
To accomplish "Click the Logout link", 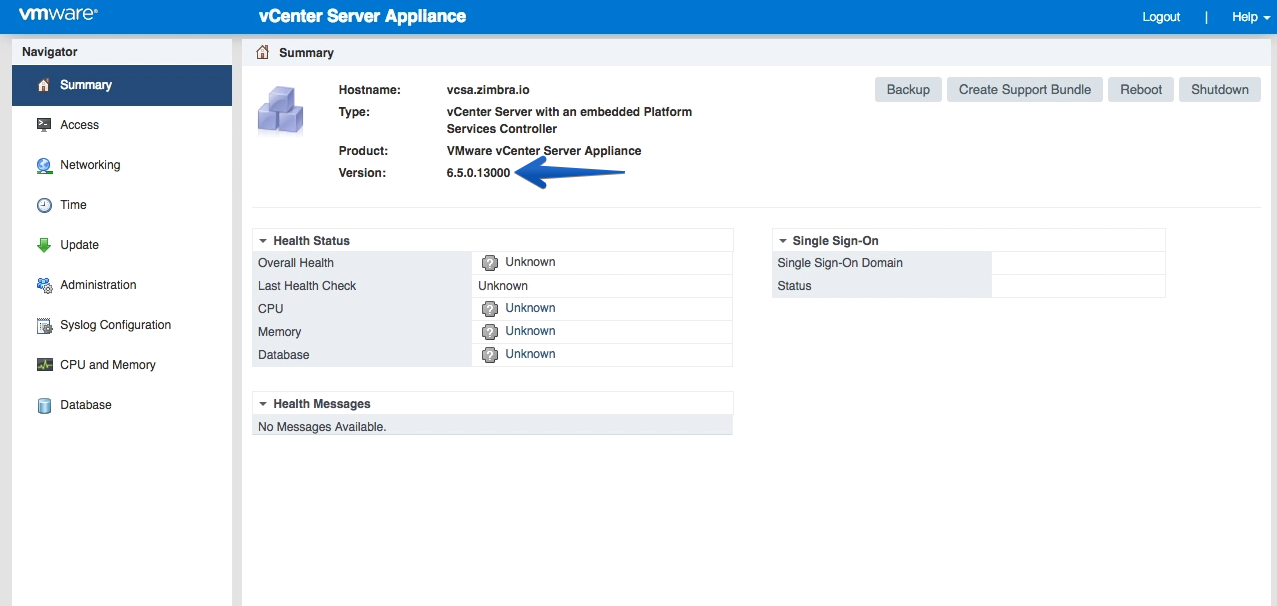I will pyautogui.click(x=1161, y=17).
